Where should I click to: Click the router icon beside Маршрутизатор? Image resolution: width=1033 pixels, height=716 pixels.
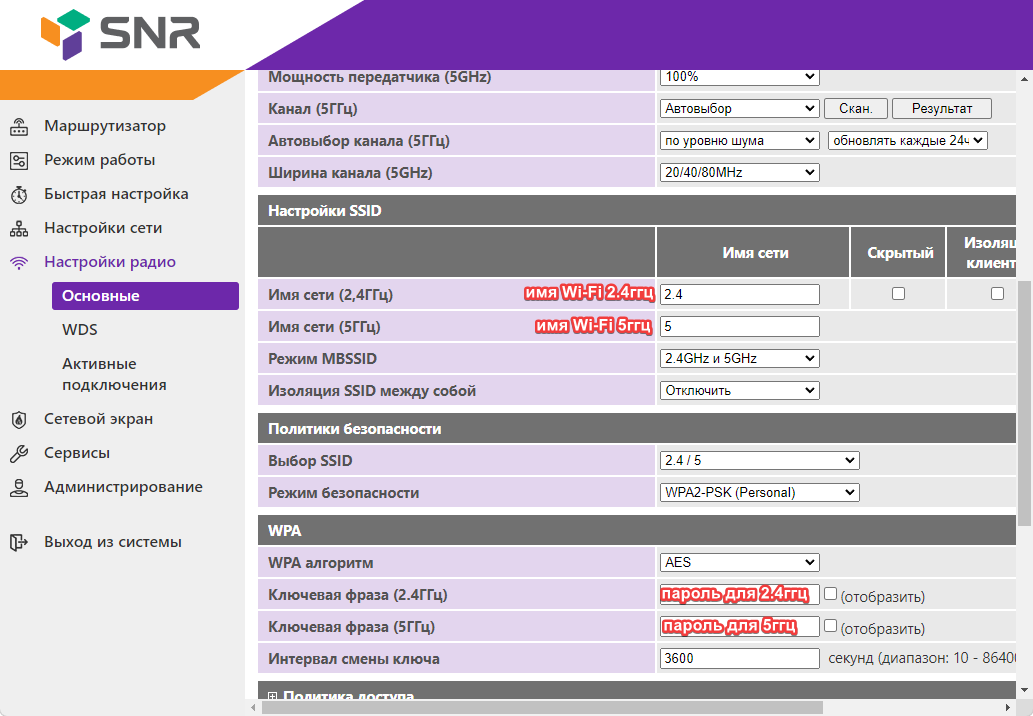19,126
